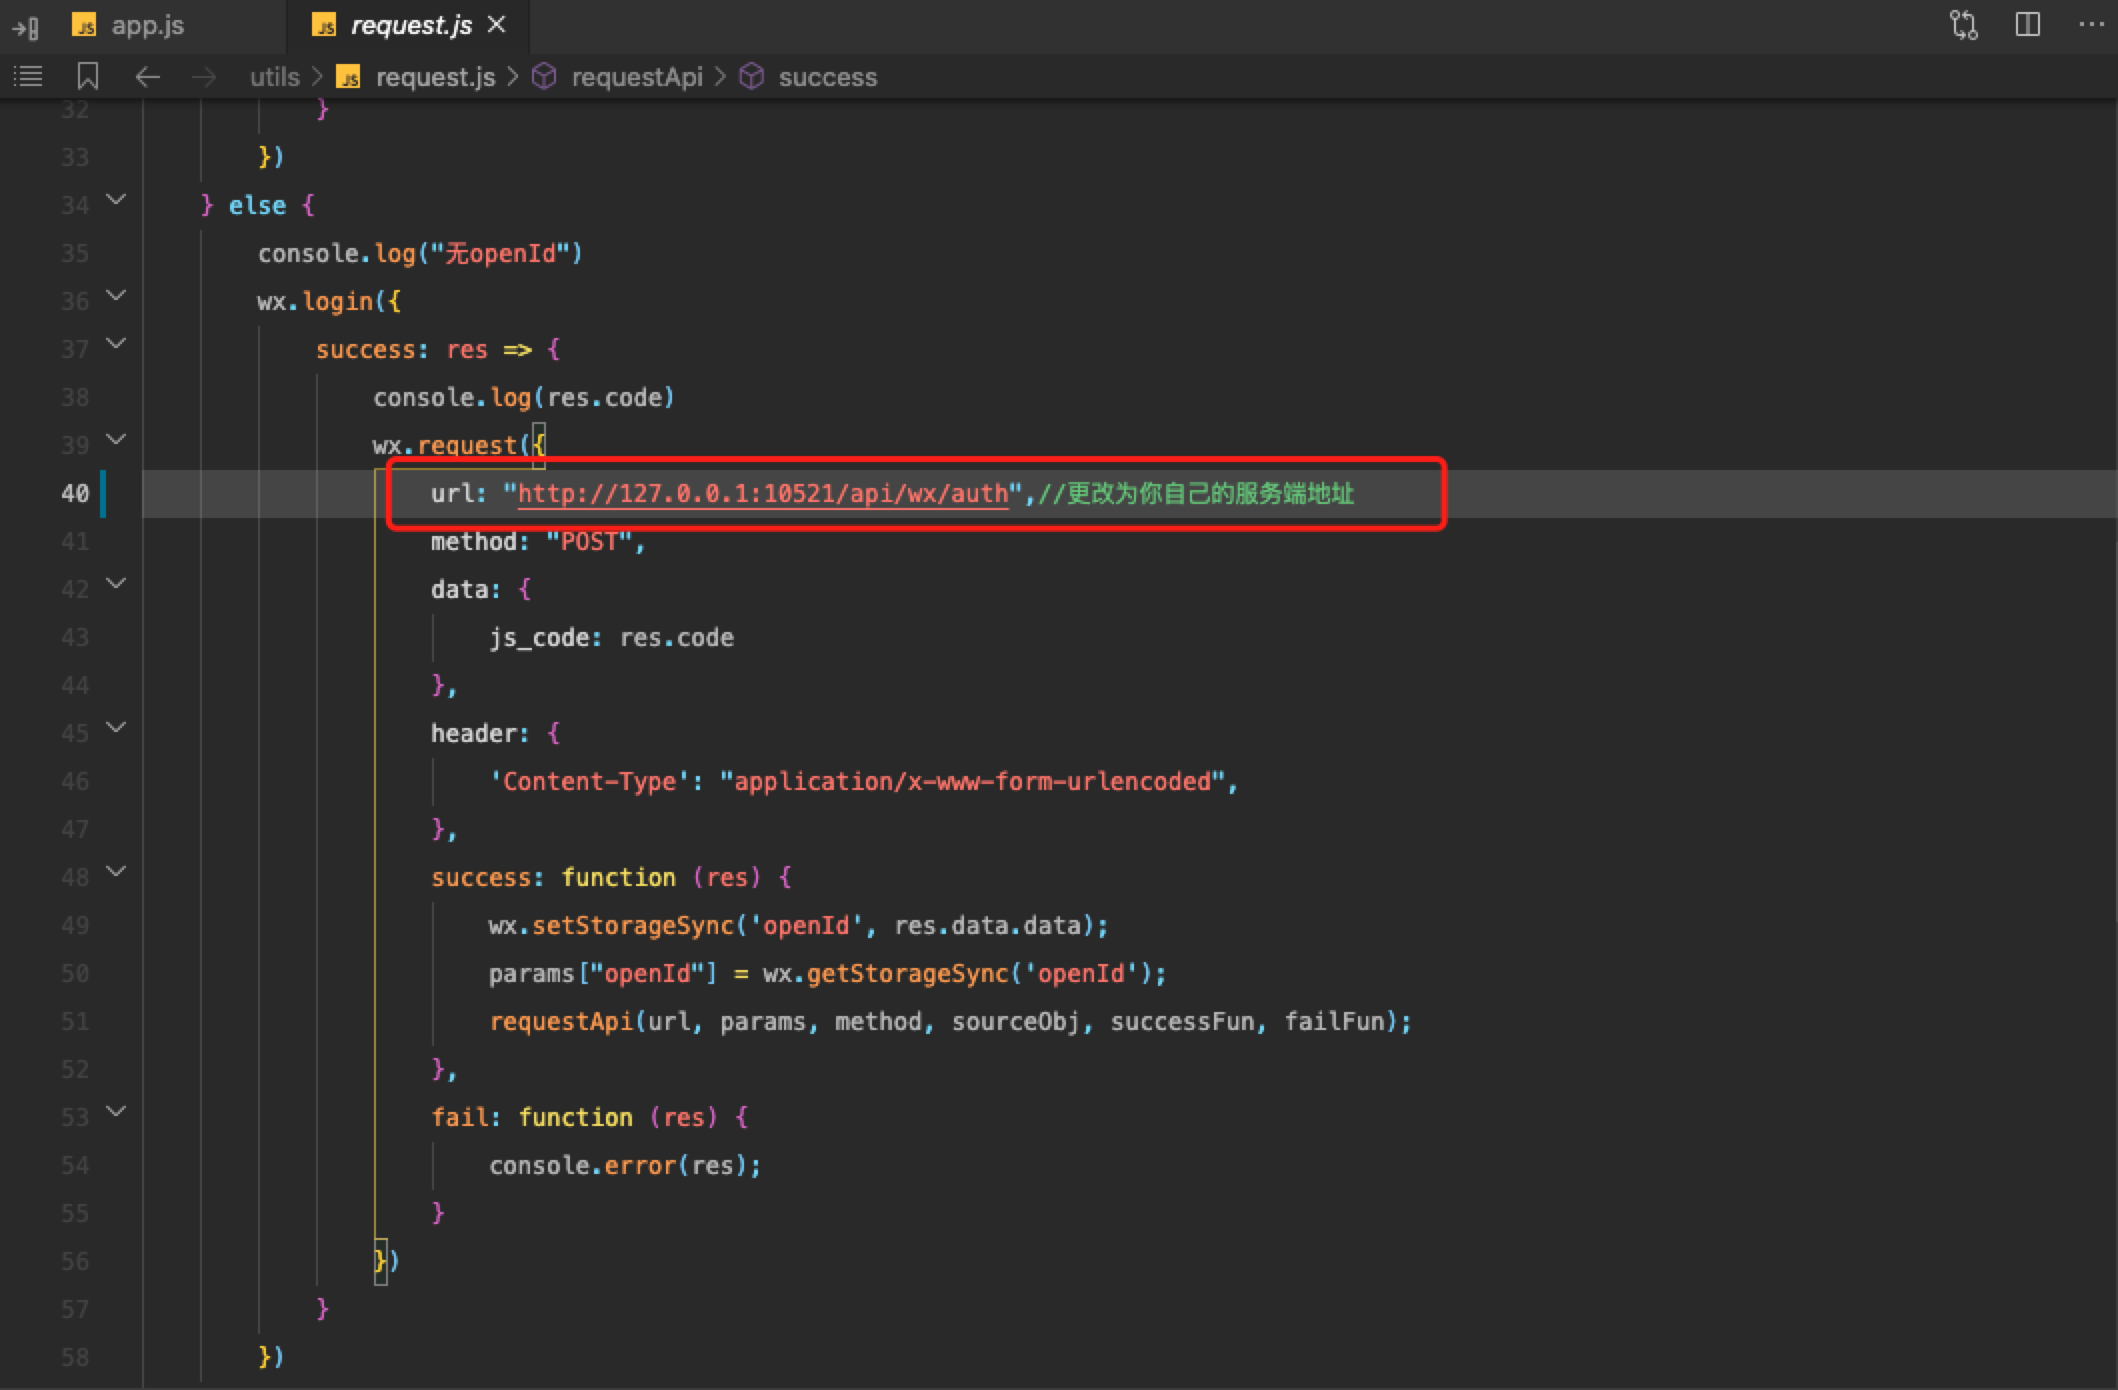Click the outline list icon in breadcrumb bar
The image size is (2118, 1390).
point(28,76)
